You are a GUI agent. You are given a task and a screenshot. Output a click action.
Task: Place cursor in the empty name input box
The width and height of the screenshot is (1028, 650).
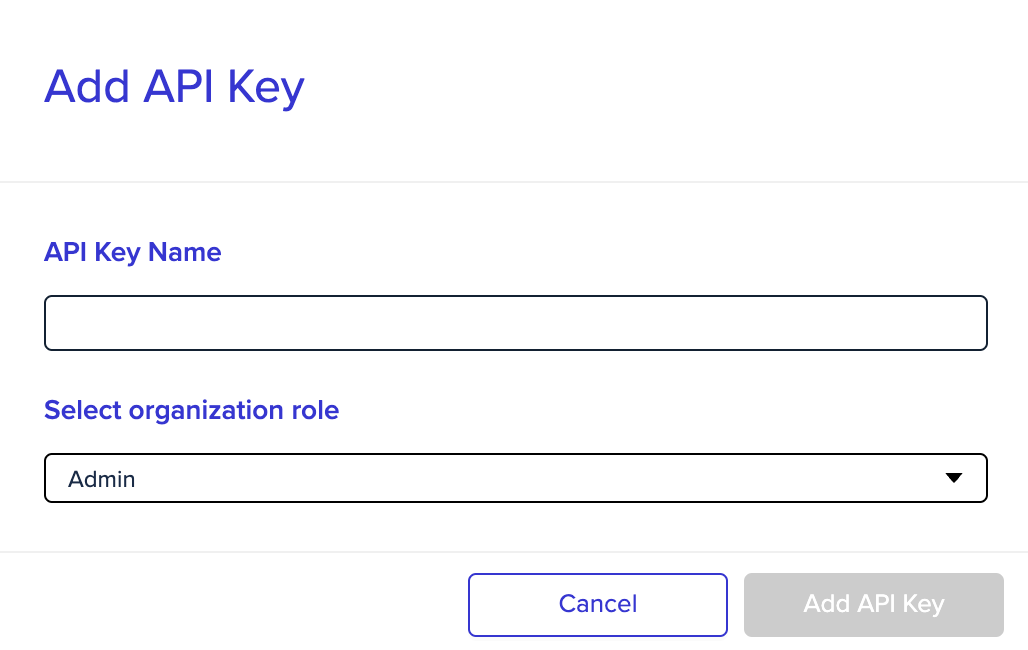click(516, 323)
